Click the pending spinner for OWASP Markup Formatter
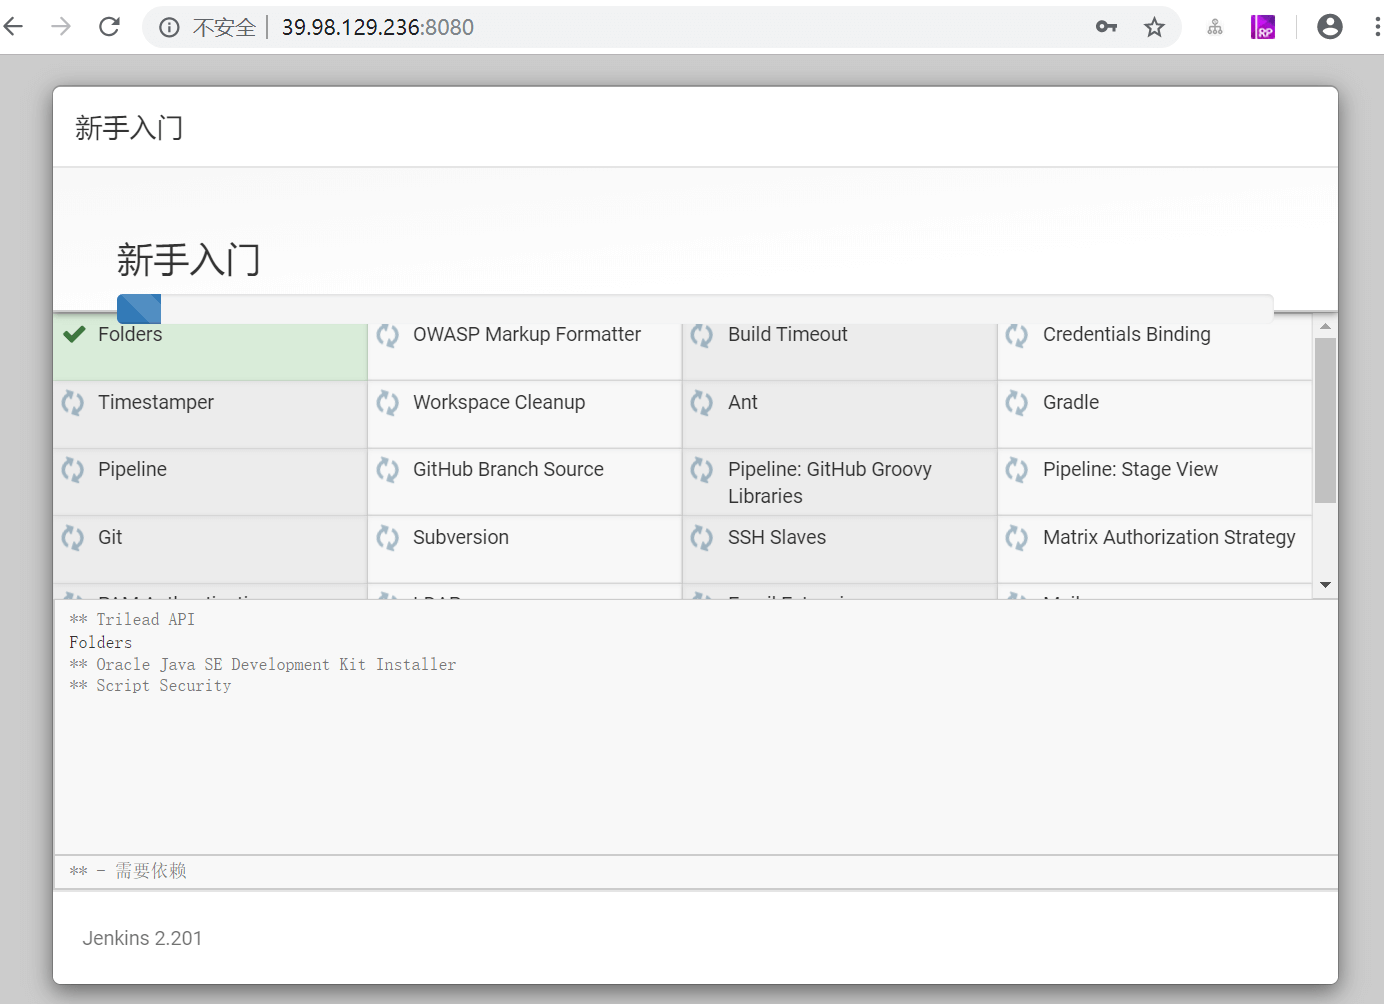Viewport: 1384px width, 1004px height. pos(388,335)
